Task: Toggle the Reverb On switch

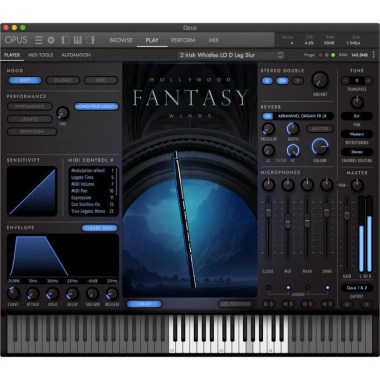Action: [267, 116]
